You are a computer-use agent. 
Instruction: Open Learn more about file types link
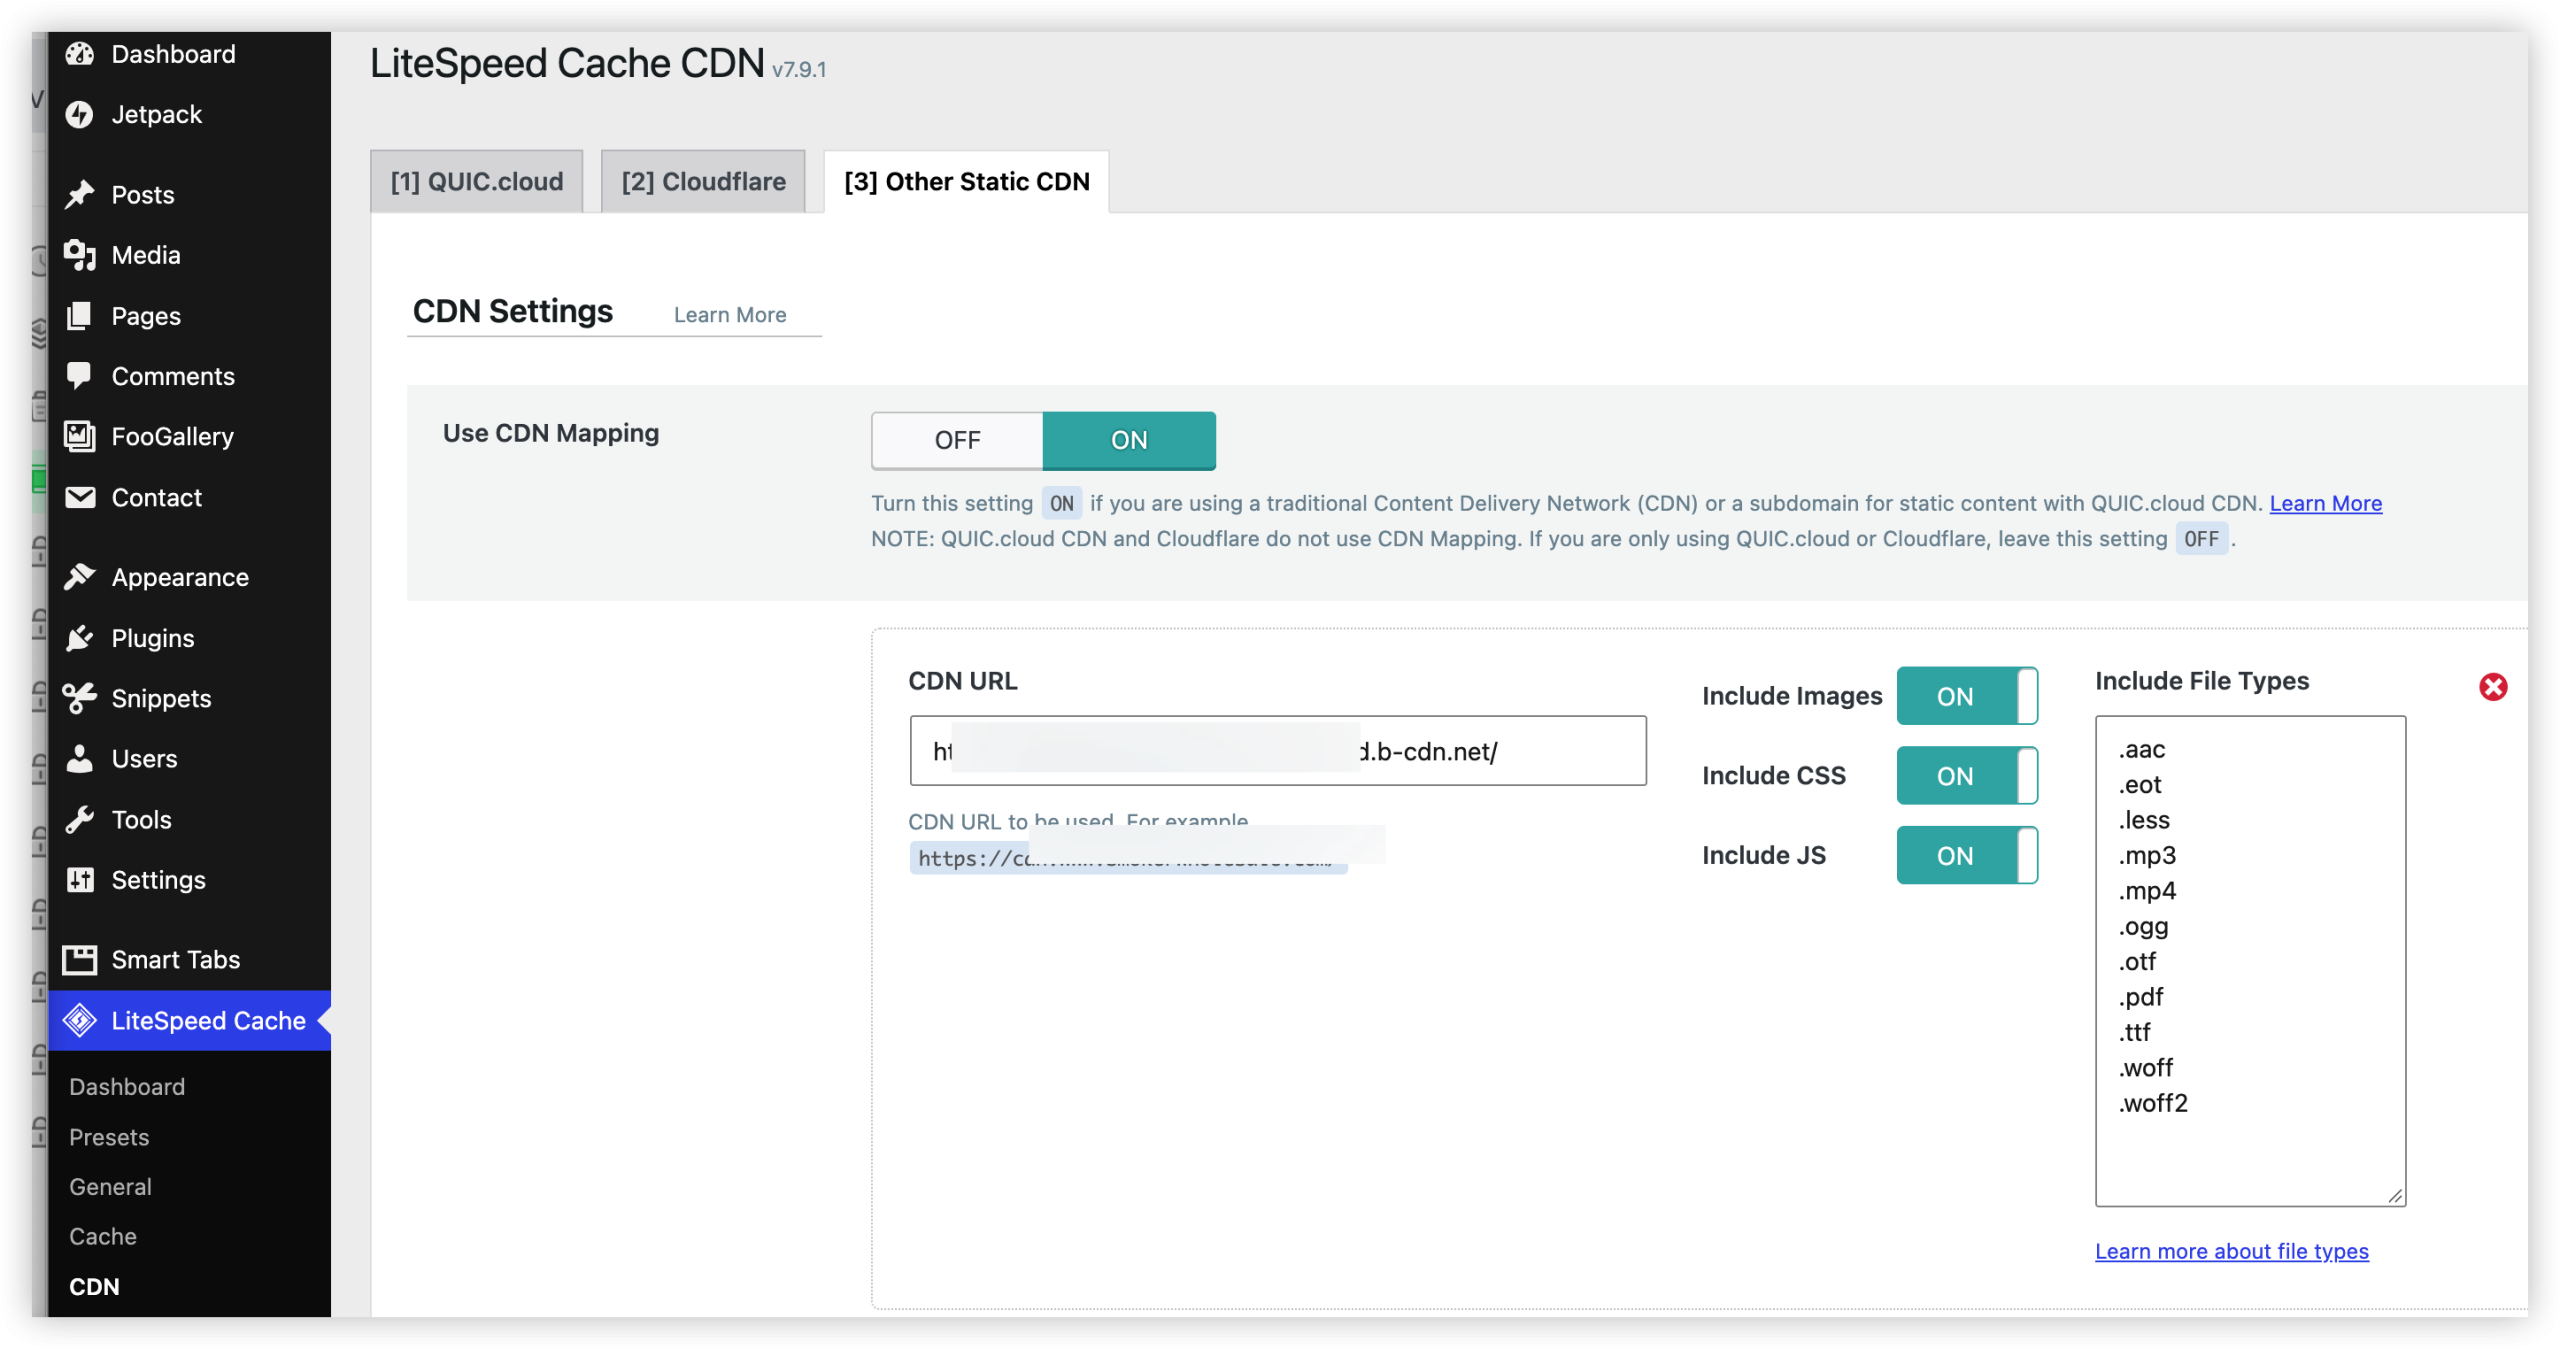tap(2231, 1251)
